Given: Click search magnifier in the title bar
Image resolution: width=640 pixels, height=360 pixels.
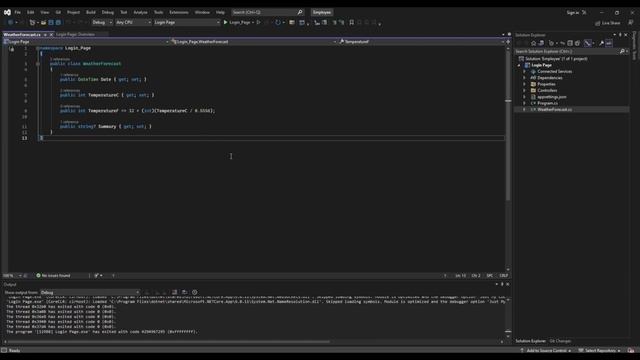Looking at the screenshot, I should (300, 12).
